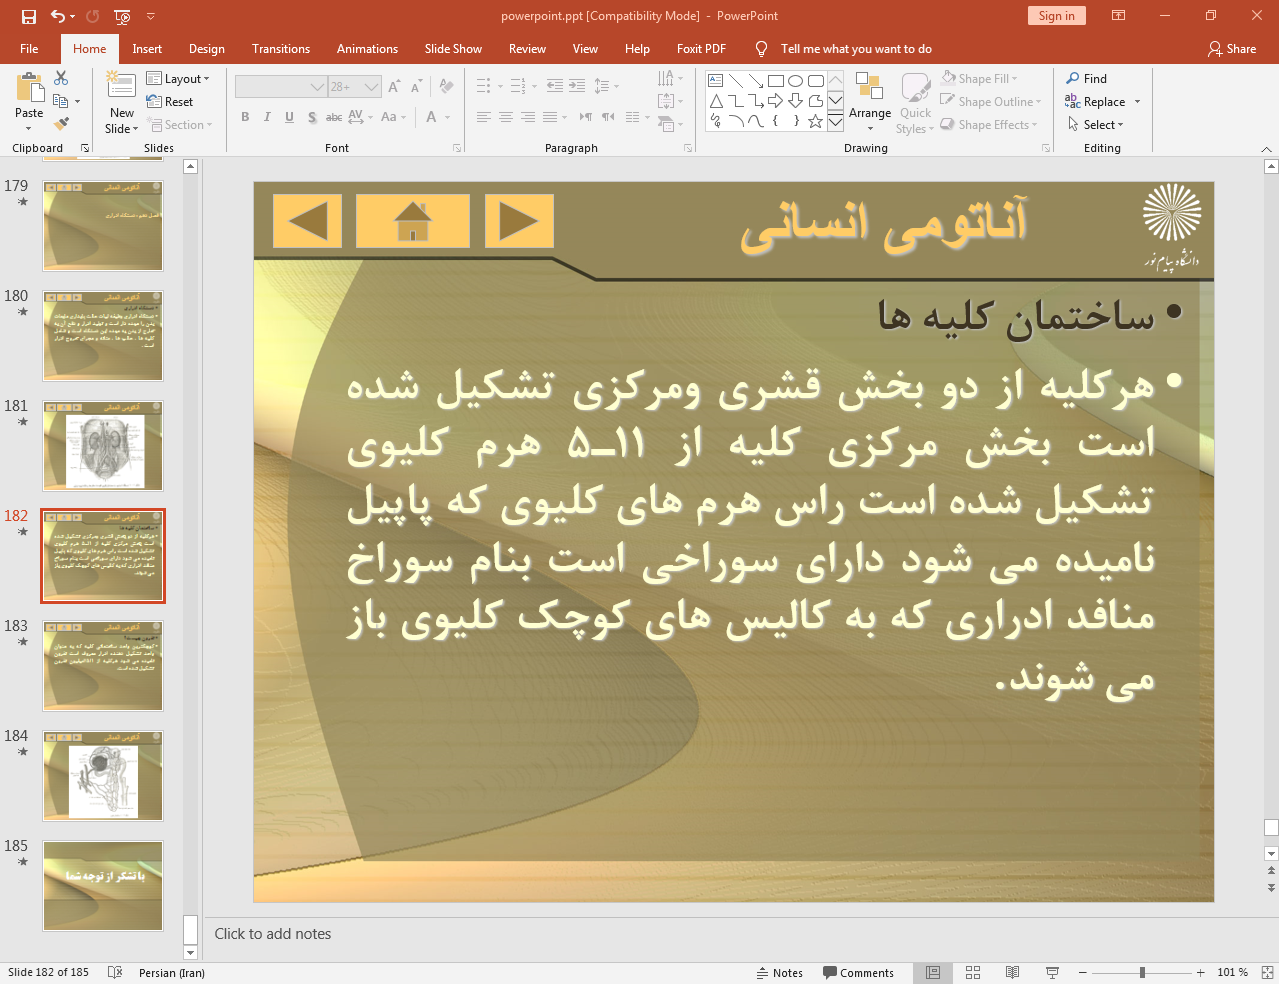The height and width of the screenshot is (984, 1279).
Task: Click the Find button
Action: pos(1087,78)
